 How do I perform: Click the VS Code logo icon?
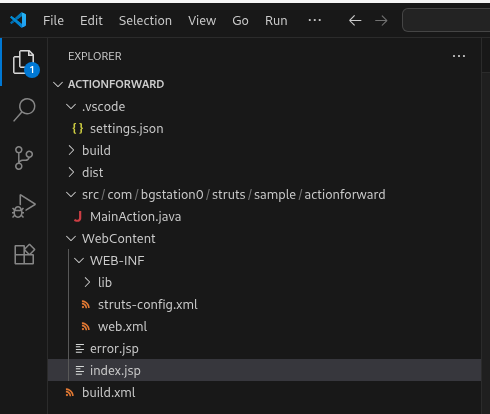tap(18, 20)
